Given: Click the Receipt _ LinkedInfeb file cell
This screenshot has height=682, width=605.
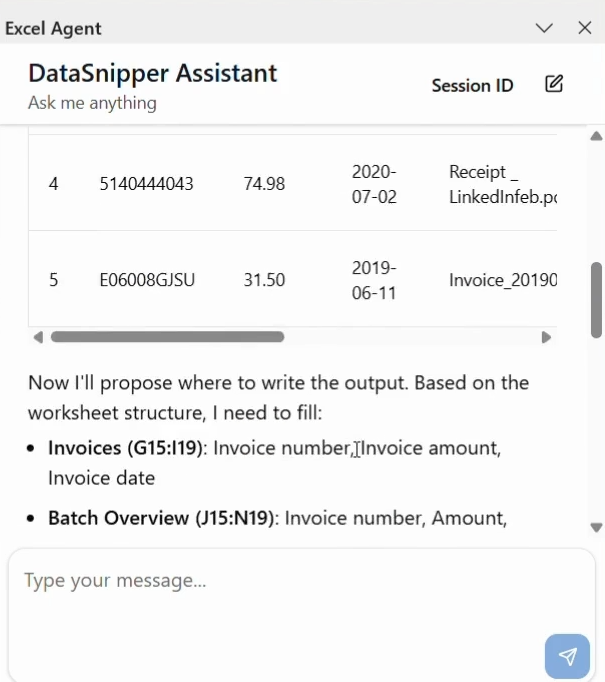Looking at the screenshot, I should (501, 184).
